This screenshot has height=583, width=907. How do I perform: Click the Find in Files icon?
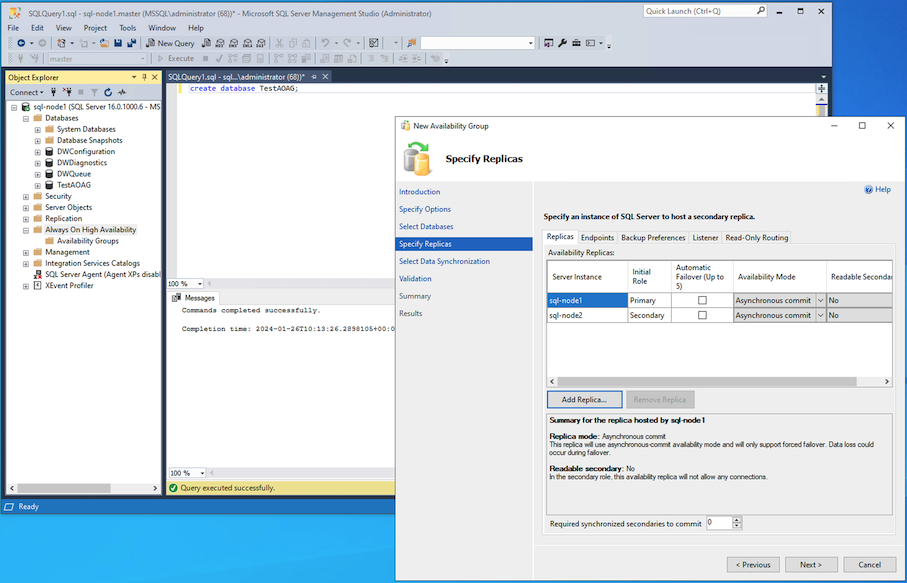[411, 43]
